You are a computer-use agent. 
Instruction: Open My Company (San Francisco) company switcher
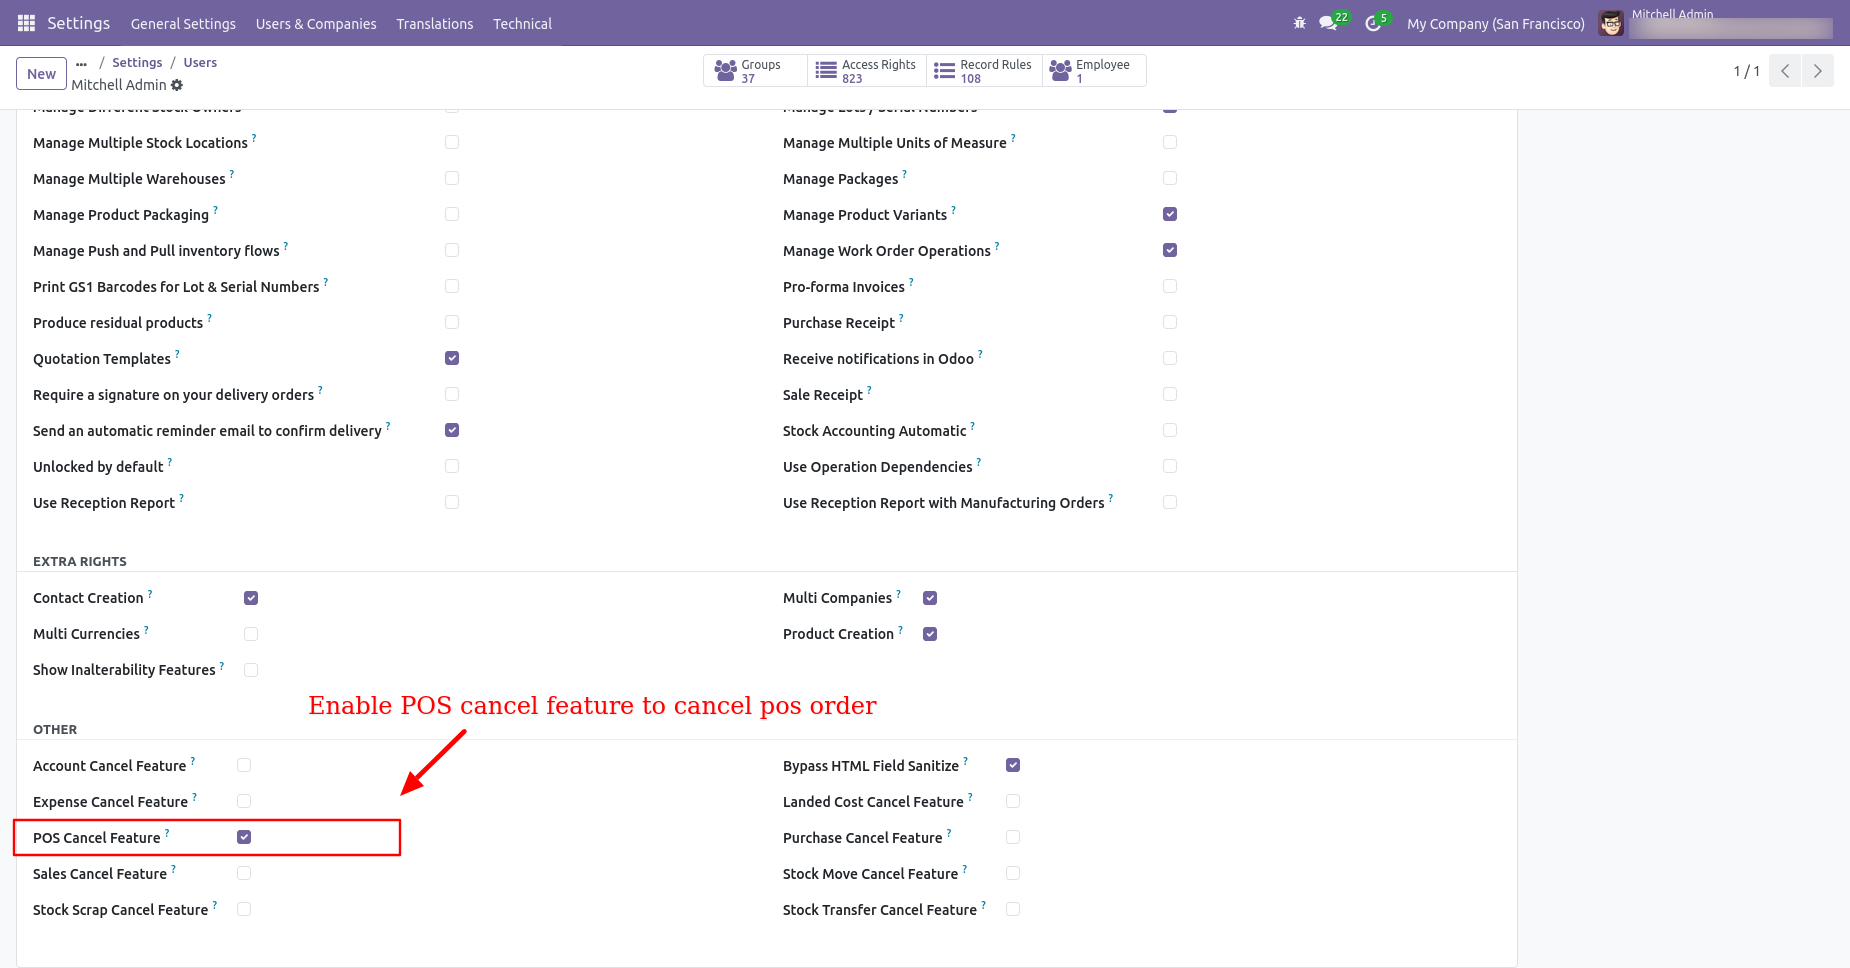point(1495,23)
